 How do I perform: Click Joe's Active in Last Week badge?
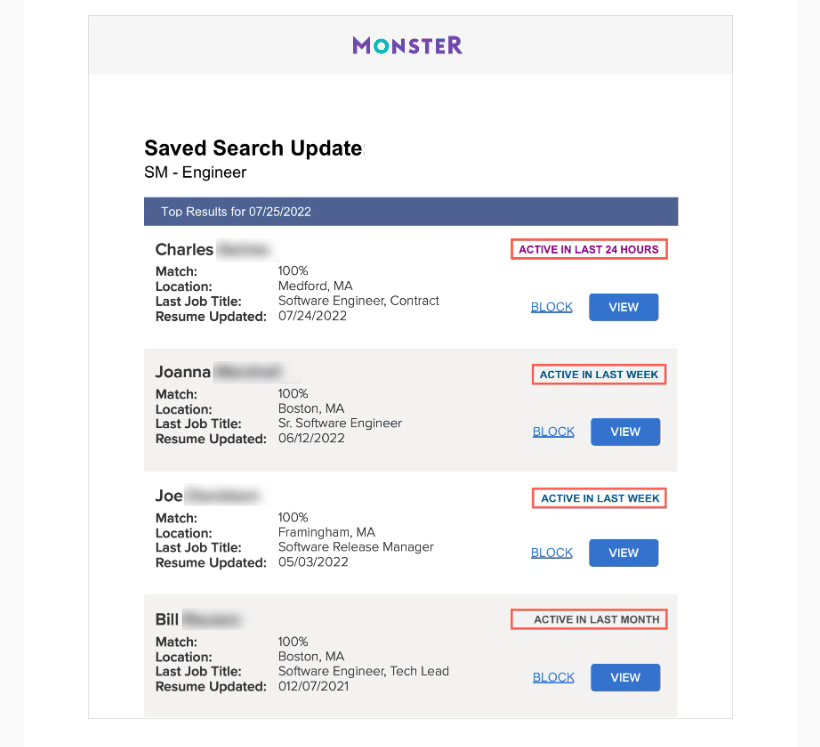point(599,498)
